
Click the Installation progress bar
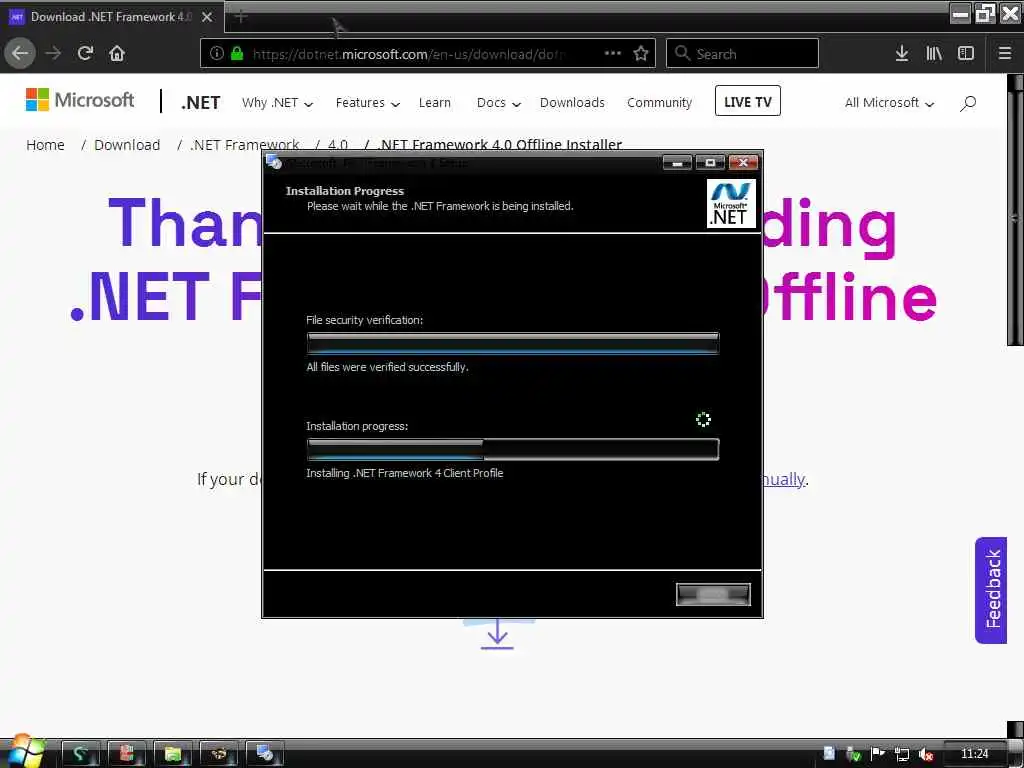click(x=513, y=449)
